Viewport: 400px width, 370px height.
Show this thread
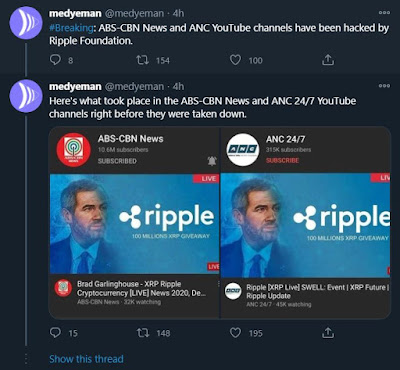click(x=86, y=359)
